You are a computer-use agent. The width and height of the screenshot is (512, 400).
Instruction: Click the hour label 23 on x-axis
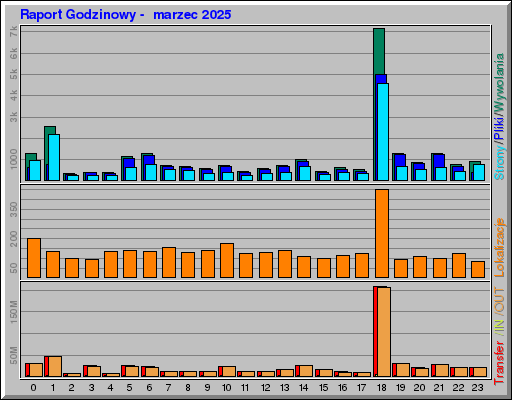tap(477, 388)
